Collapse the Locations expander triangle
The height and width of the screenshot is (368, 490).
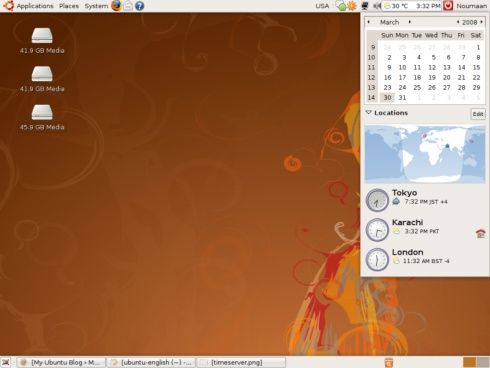[369, 113]
